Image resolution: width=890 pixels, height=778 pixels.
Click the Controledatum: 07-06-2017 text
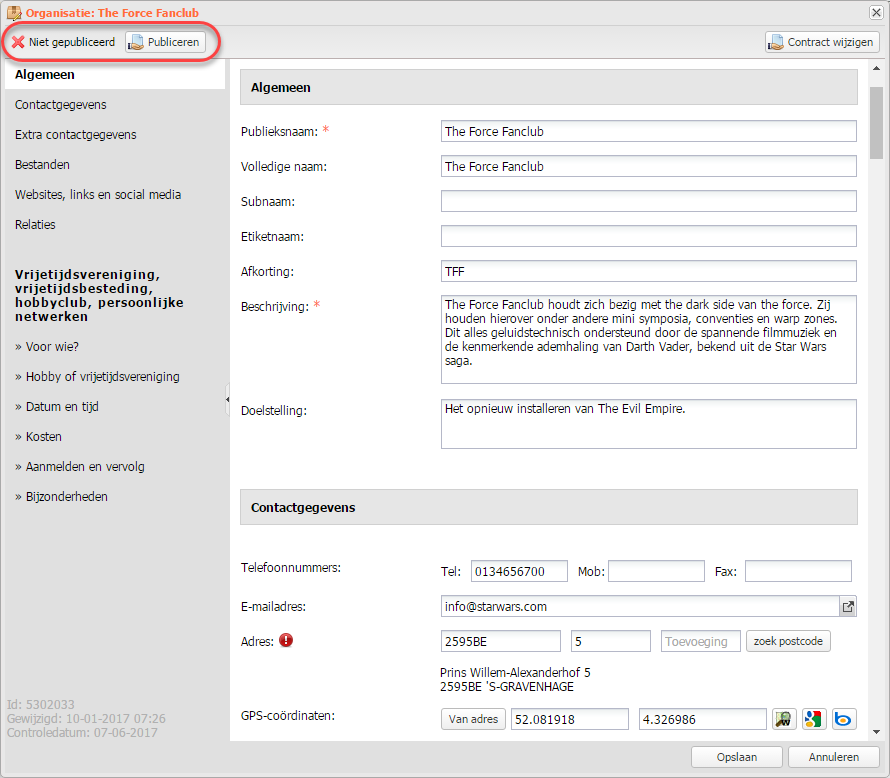pyautogui.click(x=82, y=733)
